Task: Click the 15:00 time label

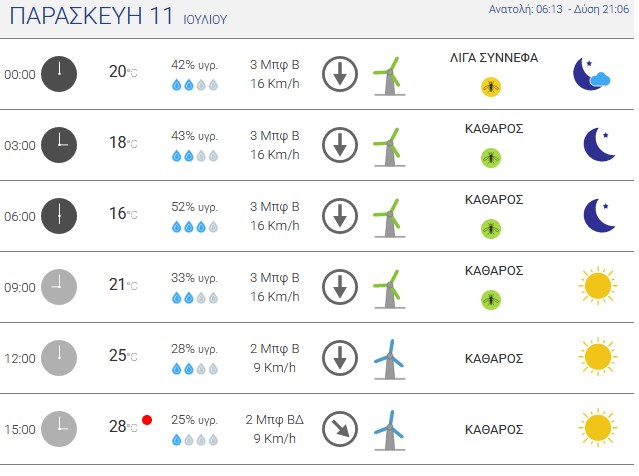Action: pos(20,430)
